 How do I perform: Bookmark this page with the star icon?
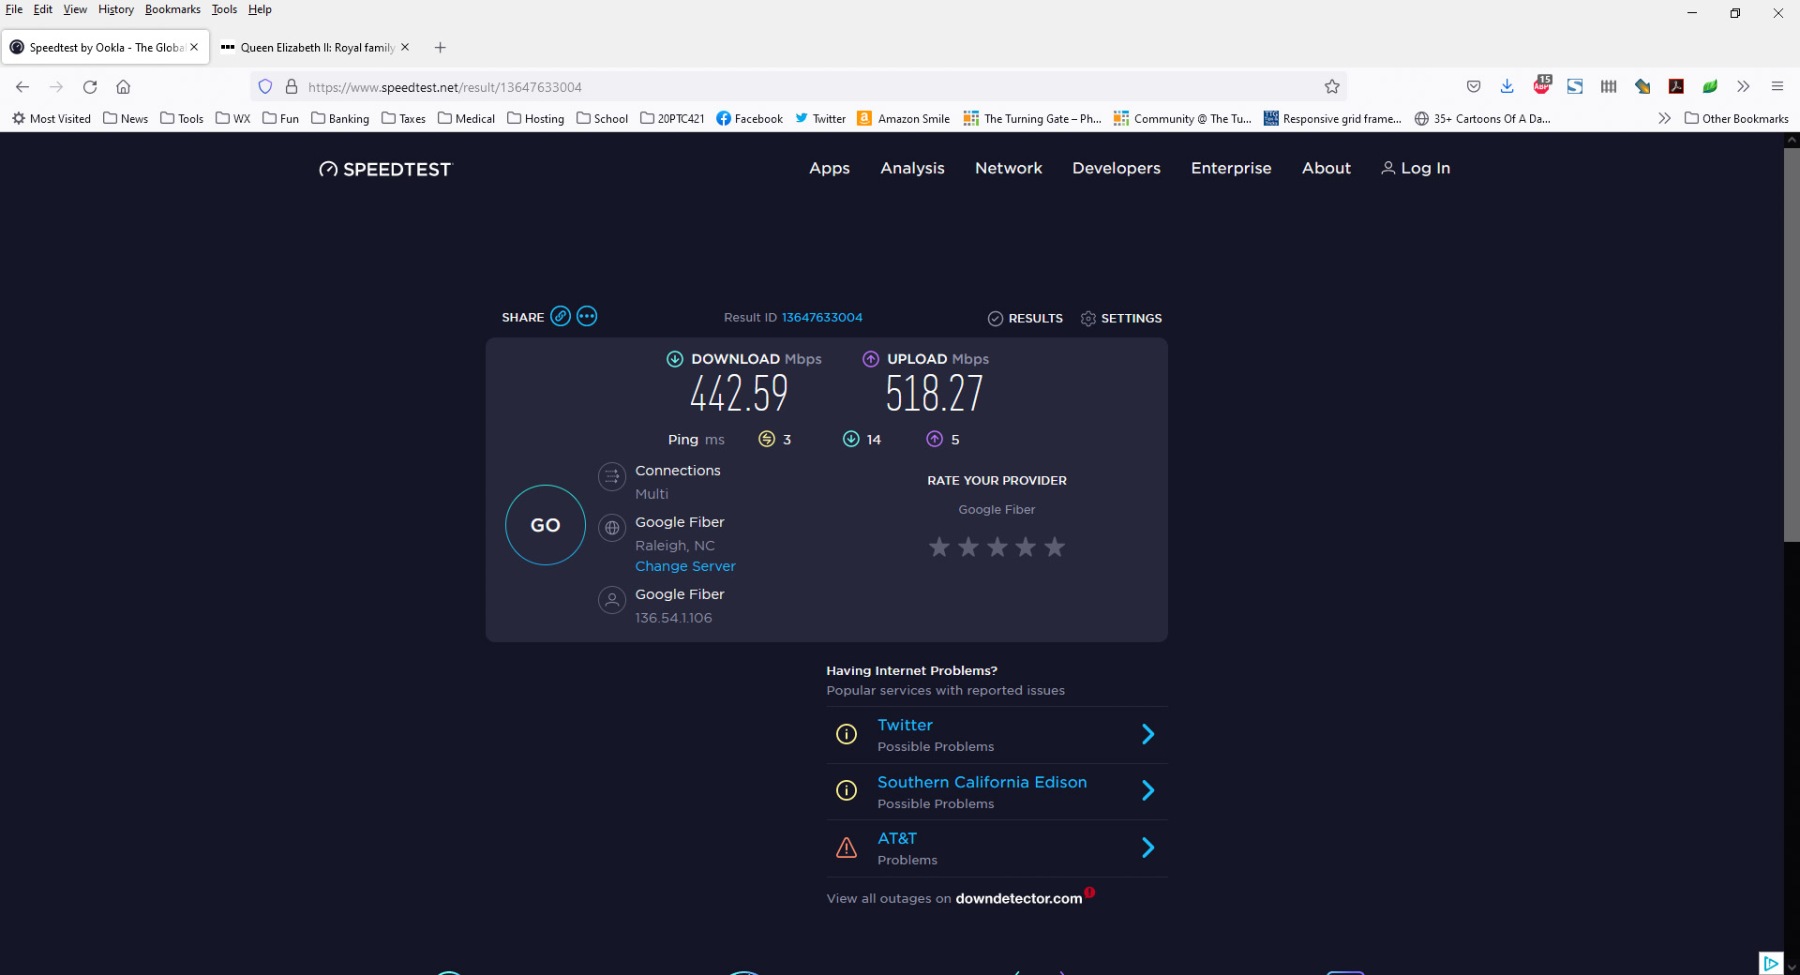[1332, 87]
